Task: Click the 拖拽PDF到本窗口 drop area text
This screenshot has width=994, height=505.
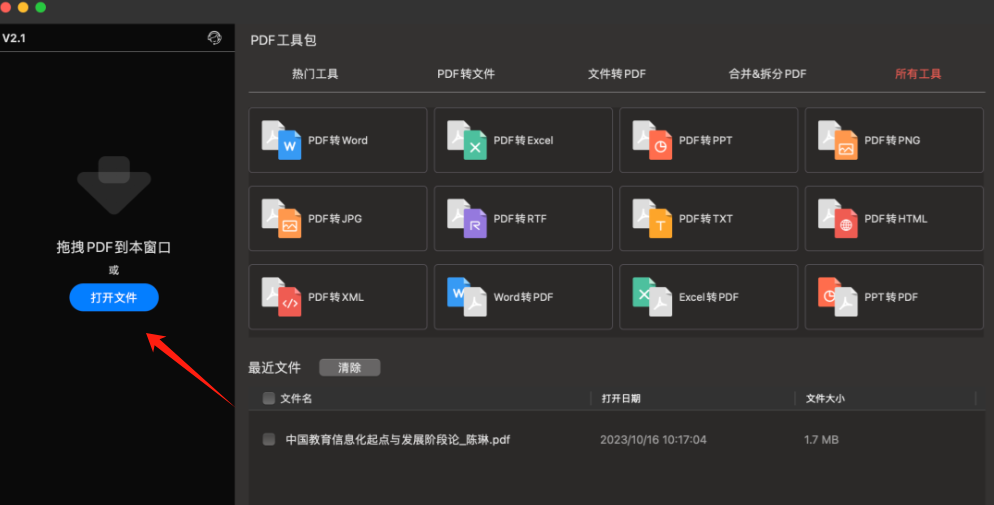Action: (x=114, y=247)
